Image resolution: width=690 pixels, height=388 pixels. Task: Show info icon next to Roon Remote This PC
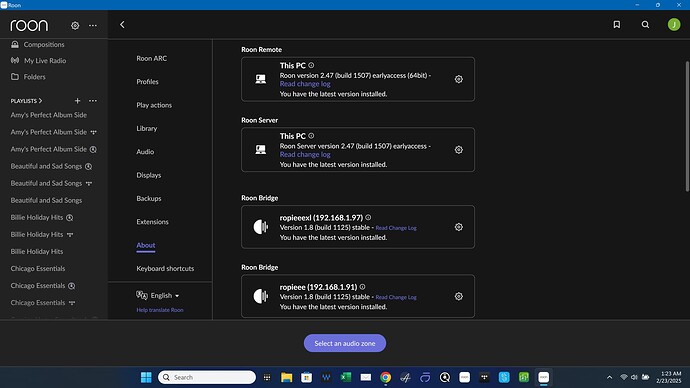[311, 65]
